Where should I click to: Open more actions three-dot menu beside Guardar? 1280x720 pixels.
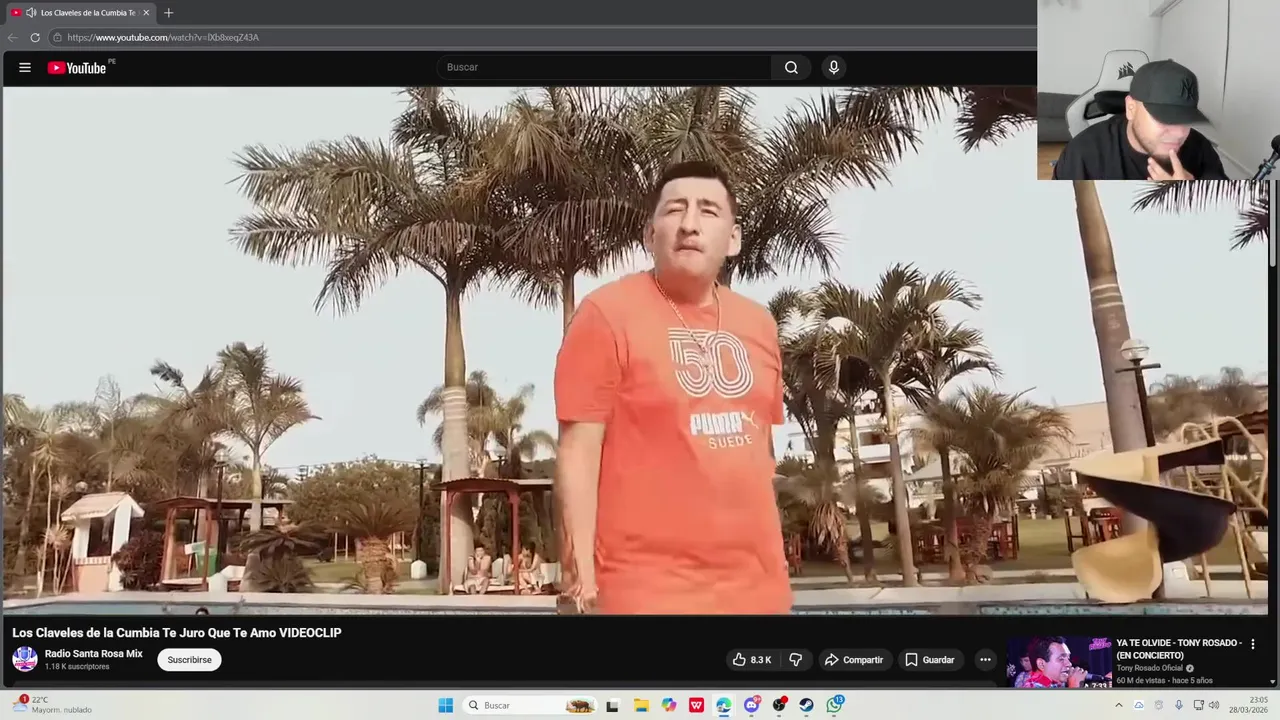[985, 660]
